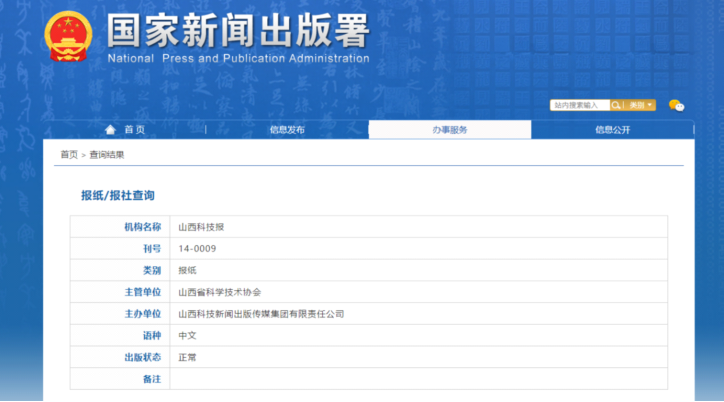The width and height of the screenshot is (724, 402).
Task: Click the 报纸 category value
Action: [187, 270]
